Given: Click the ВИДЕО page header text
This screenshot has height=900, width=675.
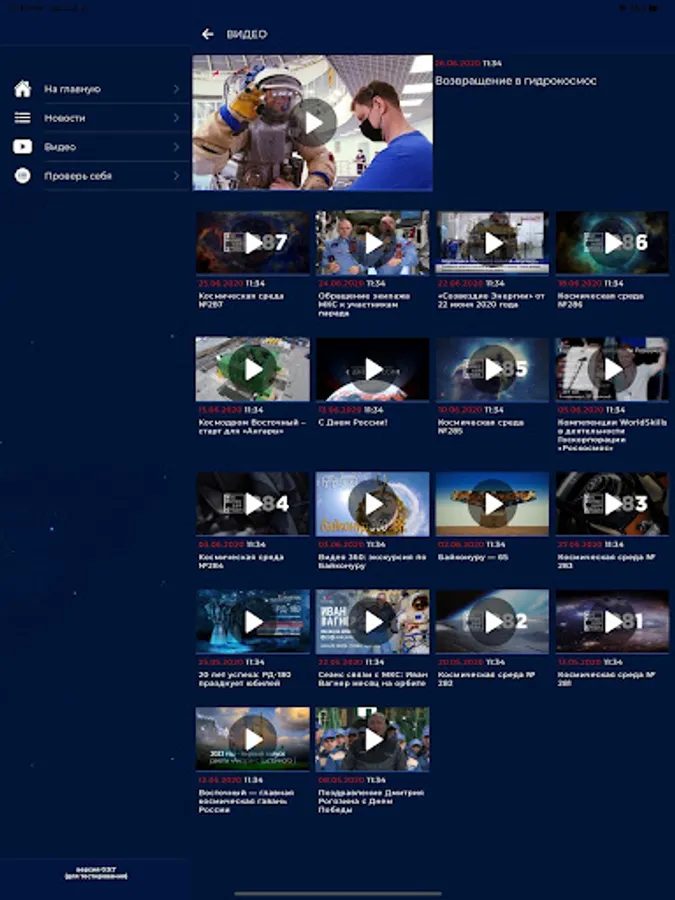Looking at the screenshot, I should (x=247, y=34).
